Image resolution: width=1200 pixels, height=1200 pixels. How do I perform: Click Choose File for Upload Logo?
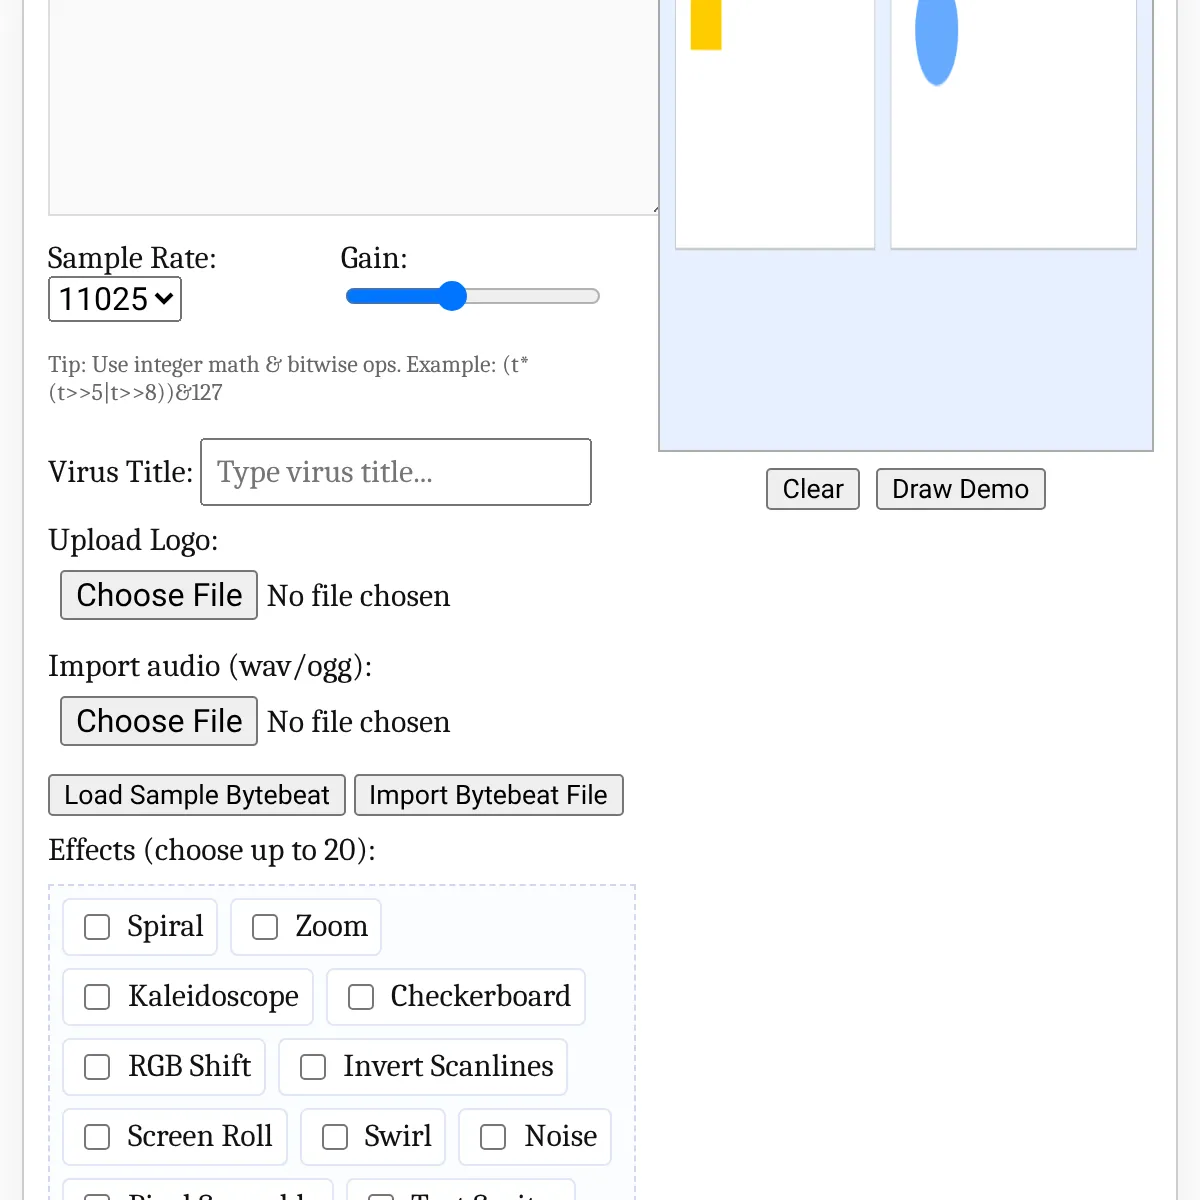[x=159, y=595]
